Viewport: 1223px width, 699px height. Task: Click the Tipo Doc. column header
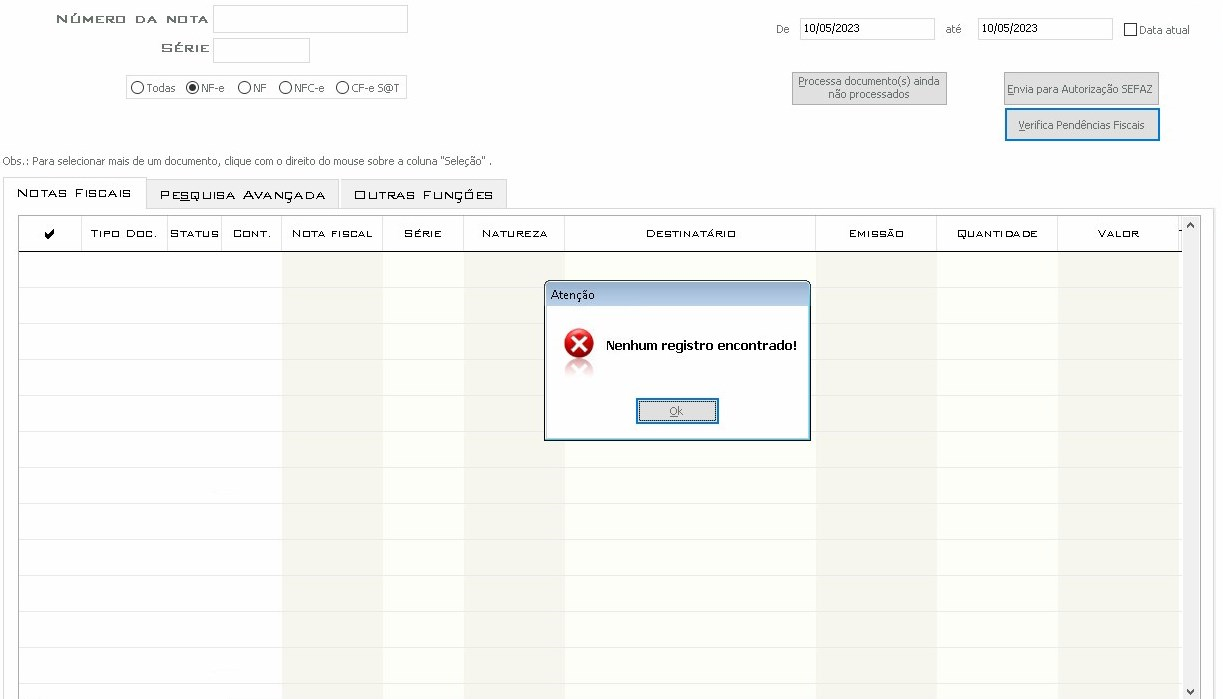[x=124, y=234]
